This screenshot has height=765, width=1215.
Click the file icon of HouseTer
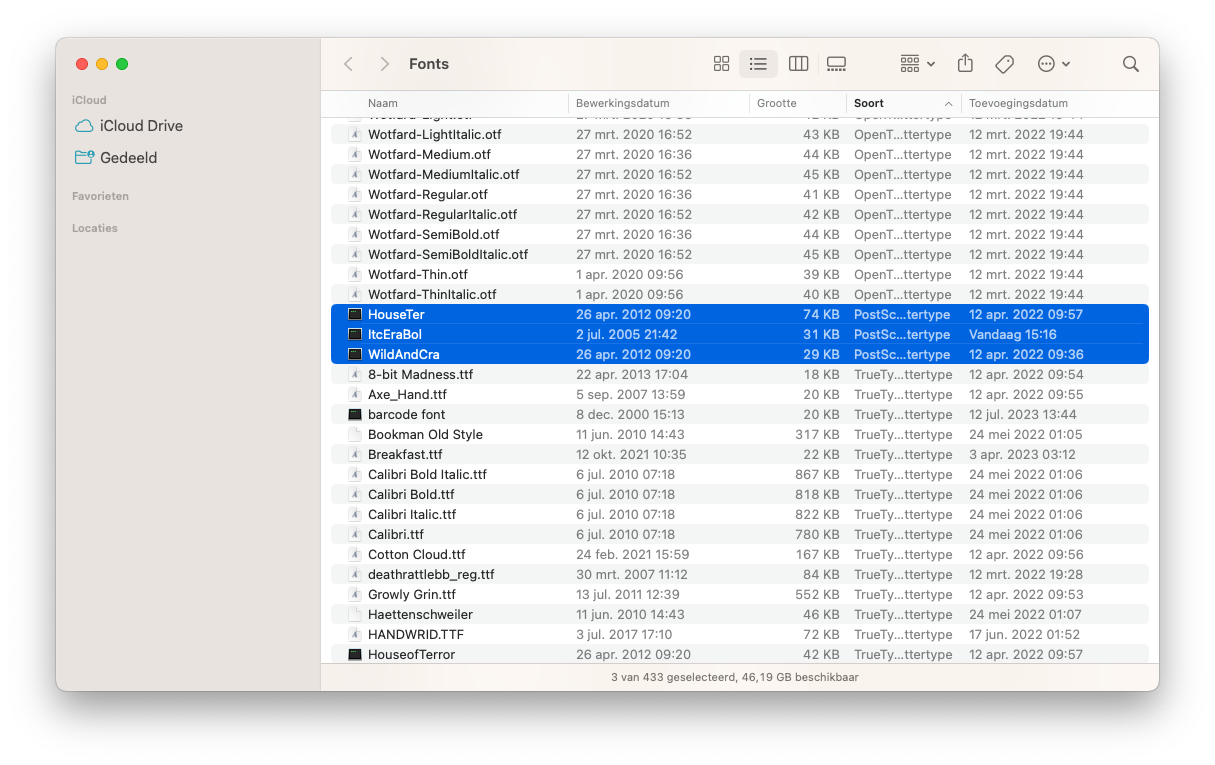(354, 314)
